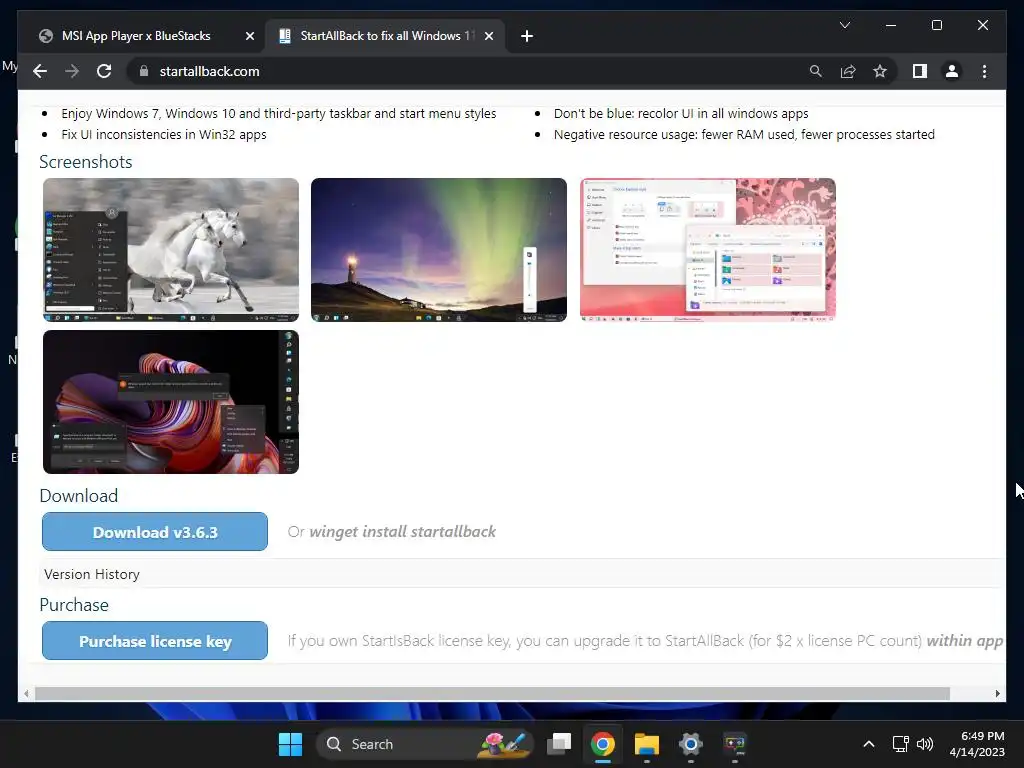This screenshot has height=768, width=1024.
Task: Open the Chrome three-dot menu
Action: pos(984,71)
